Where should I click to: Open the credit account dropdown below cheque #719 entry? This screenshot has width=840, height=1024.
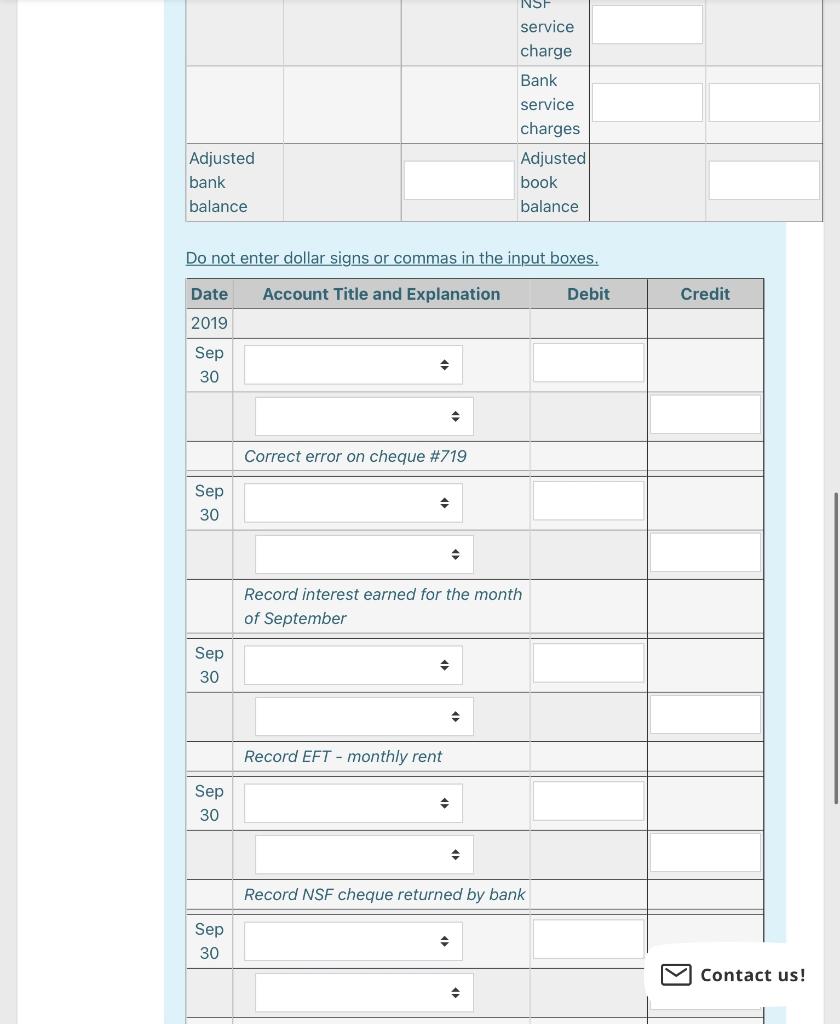point(363,416)
